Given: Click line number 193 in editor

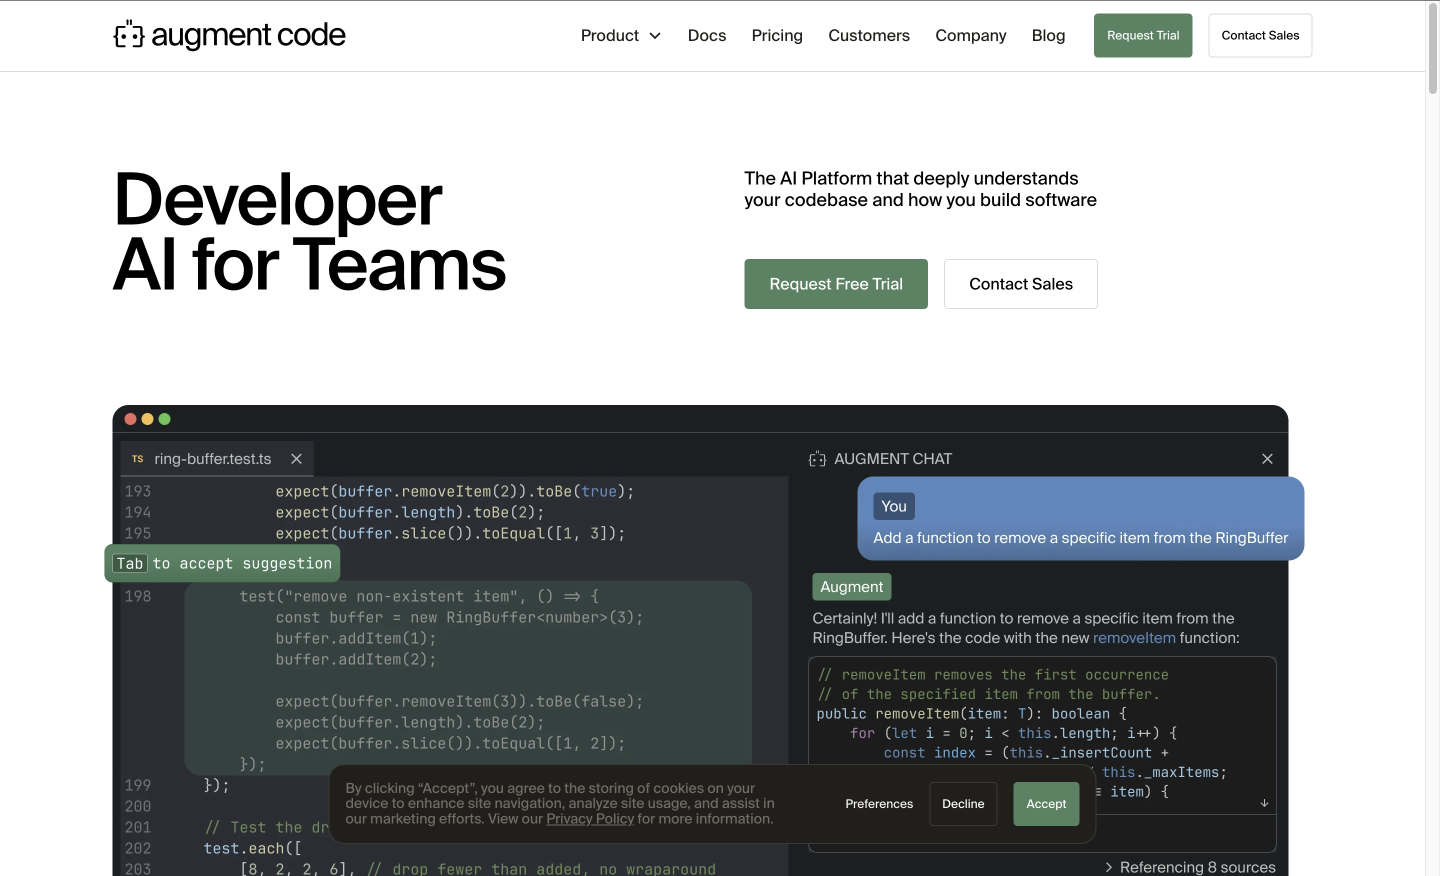Looking at the screenshot, I should [138, 491].
